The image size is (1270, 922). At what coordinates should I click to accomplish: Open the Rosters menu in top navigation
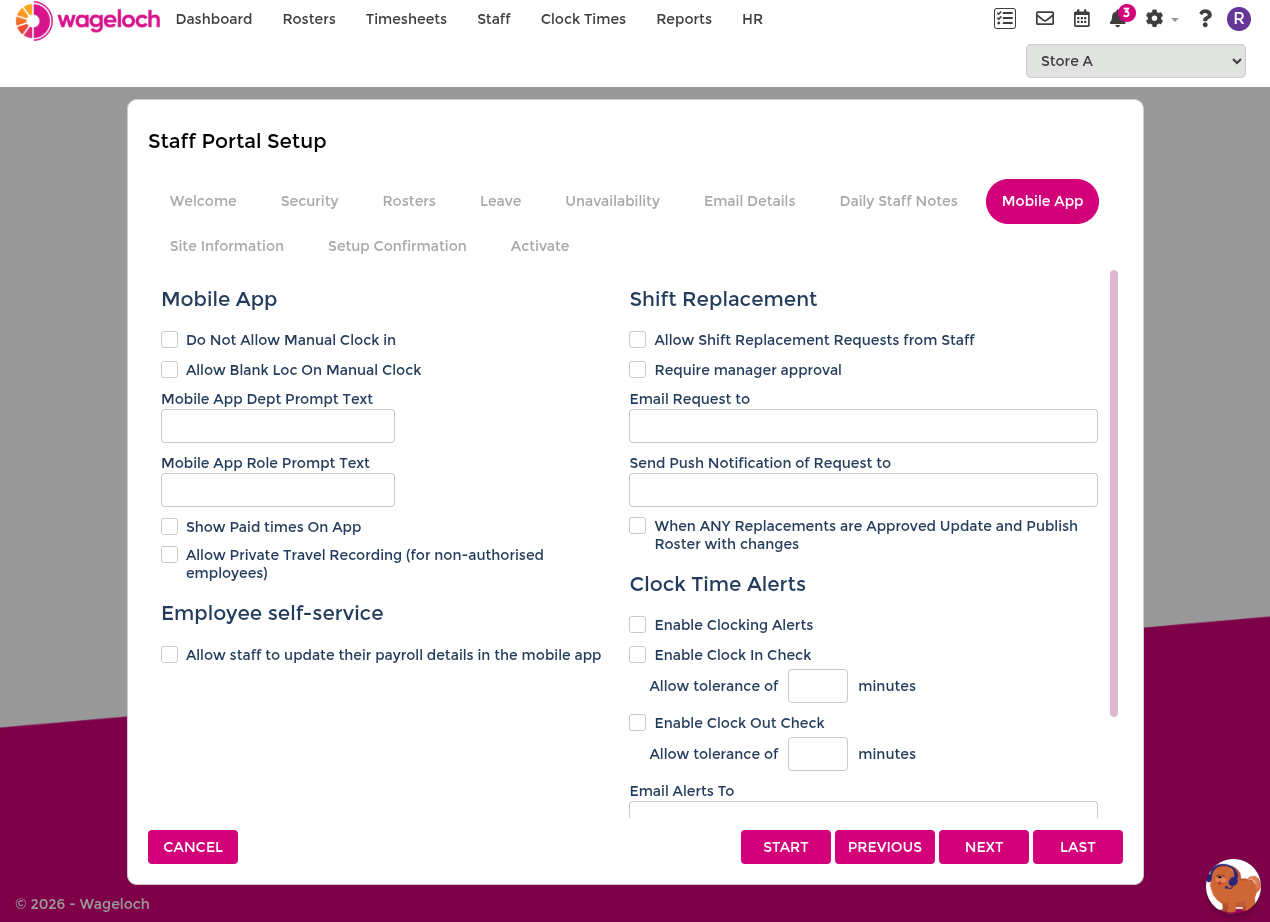309,19
